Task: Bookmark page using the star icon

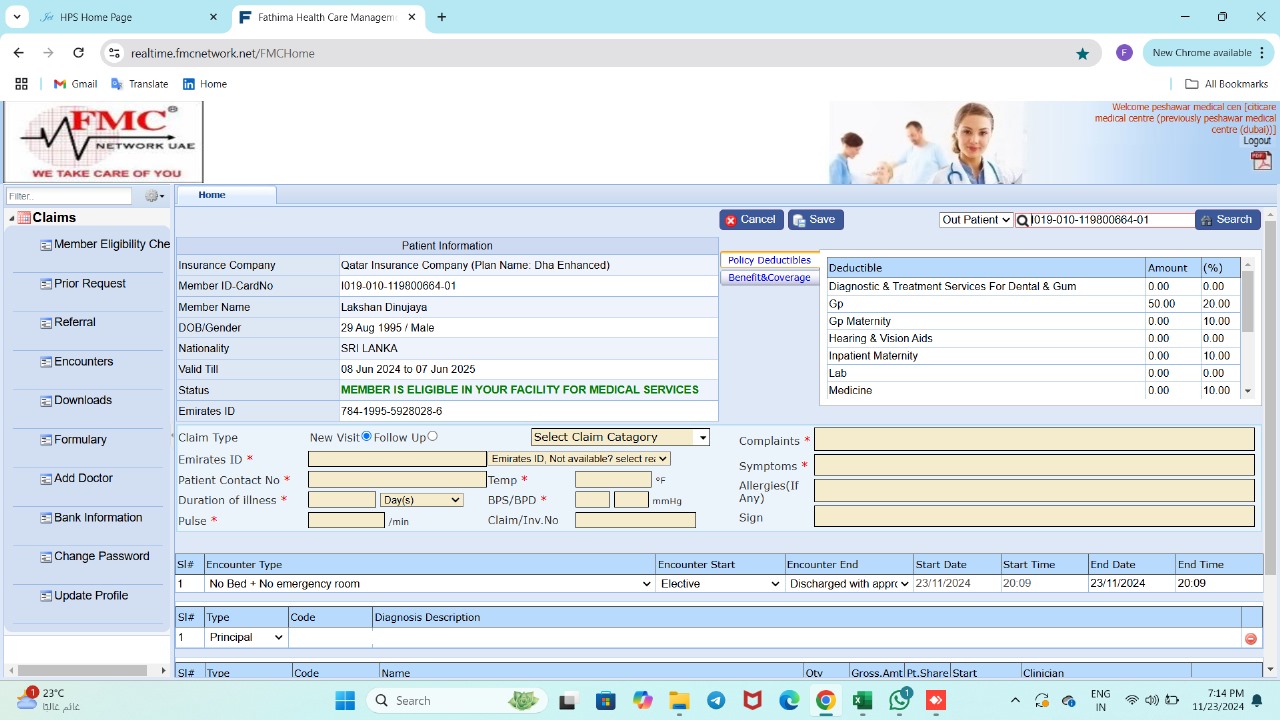Action: click(1082, 53)
